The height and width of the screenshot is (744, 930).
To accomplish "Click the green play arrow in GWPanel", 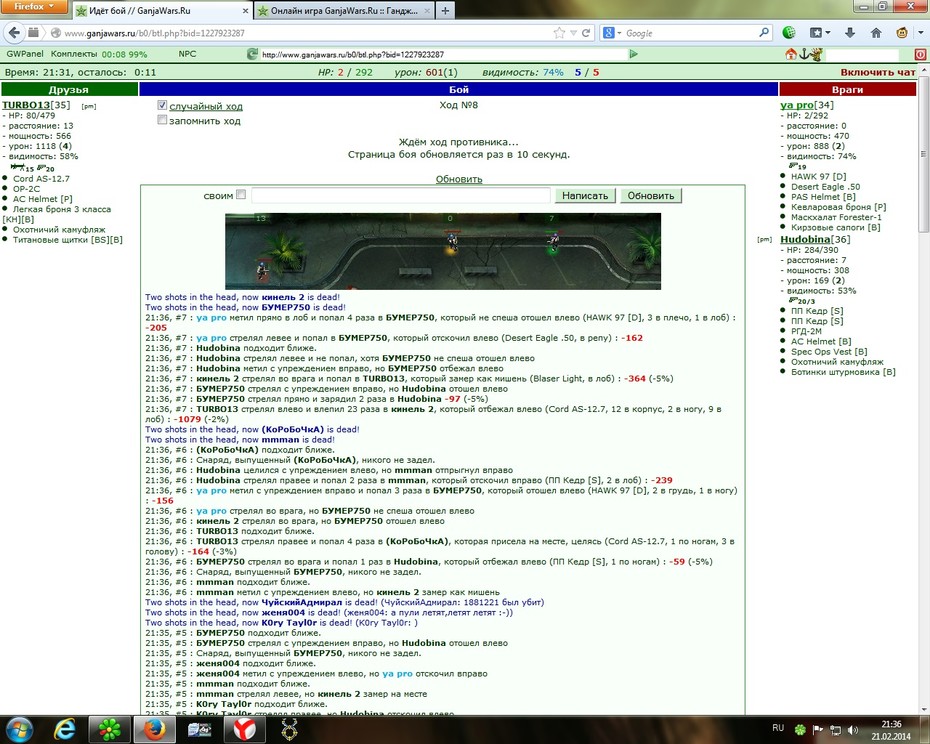I will tap(633, 54).
